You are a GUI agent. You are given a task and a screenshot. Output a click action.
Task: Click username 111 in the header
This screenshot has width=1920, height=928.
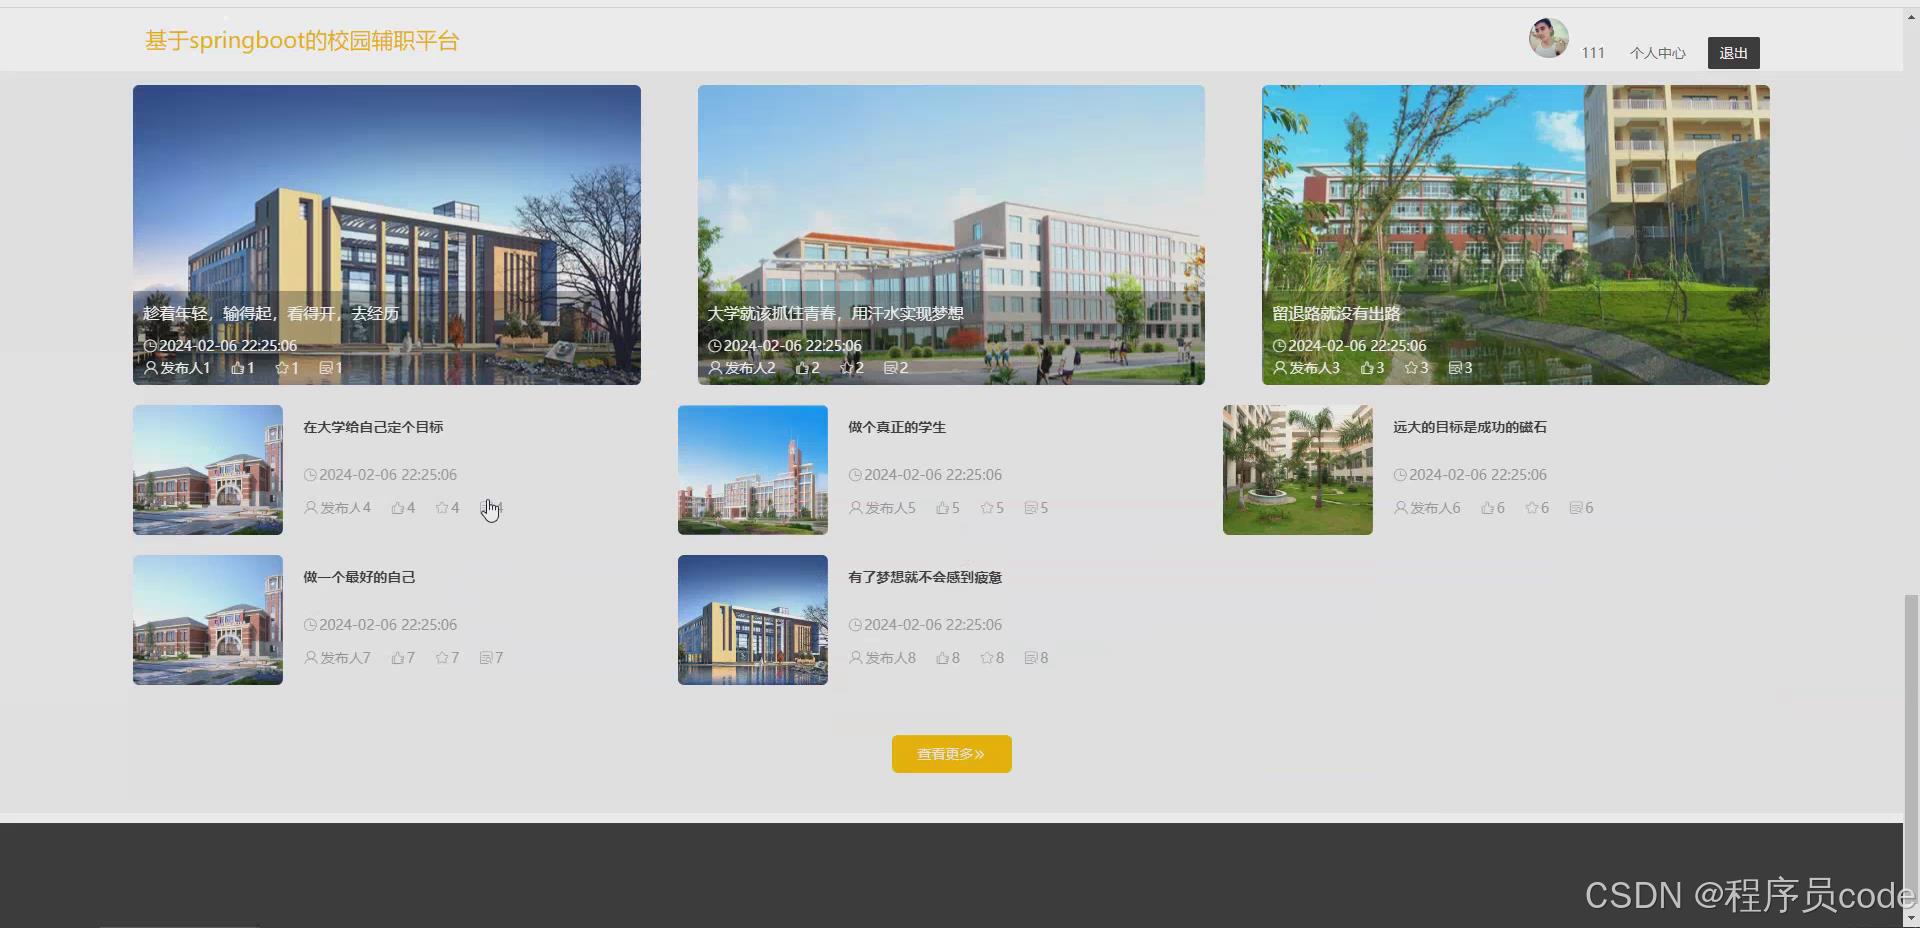click(1593, 53)
